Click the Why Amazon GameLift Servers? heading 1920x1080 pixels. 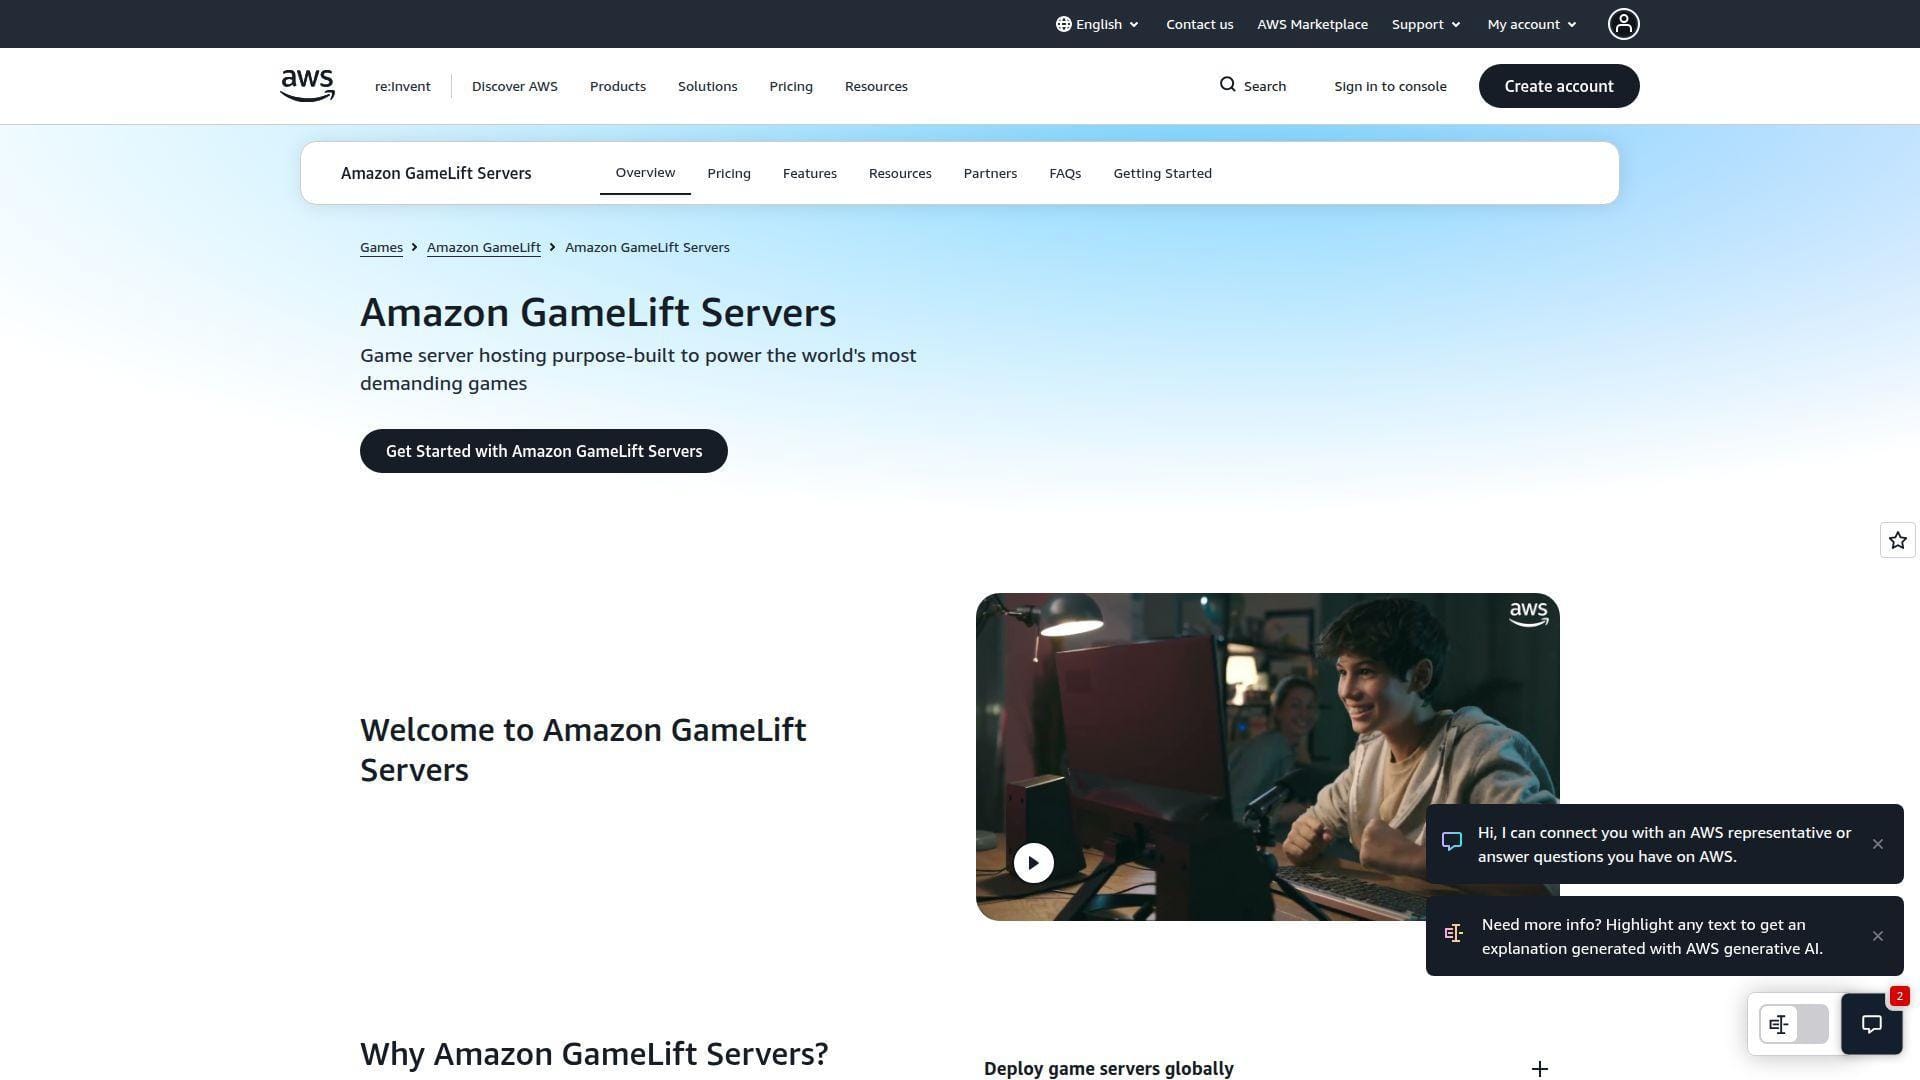pyautogui.click(x=594, y=1054)
